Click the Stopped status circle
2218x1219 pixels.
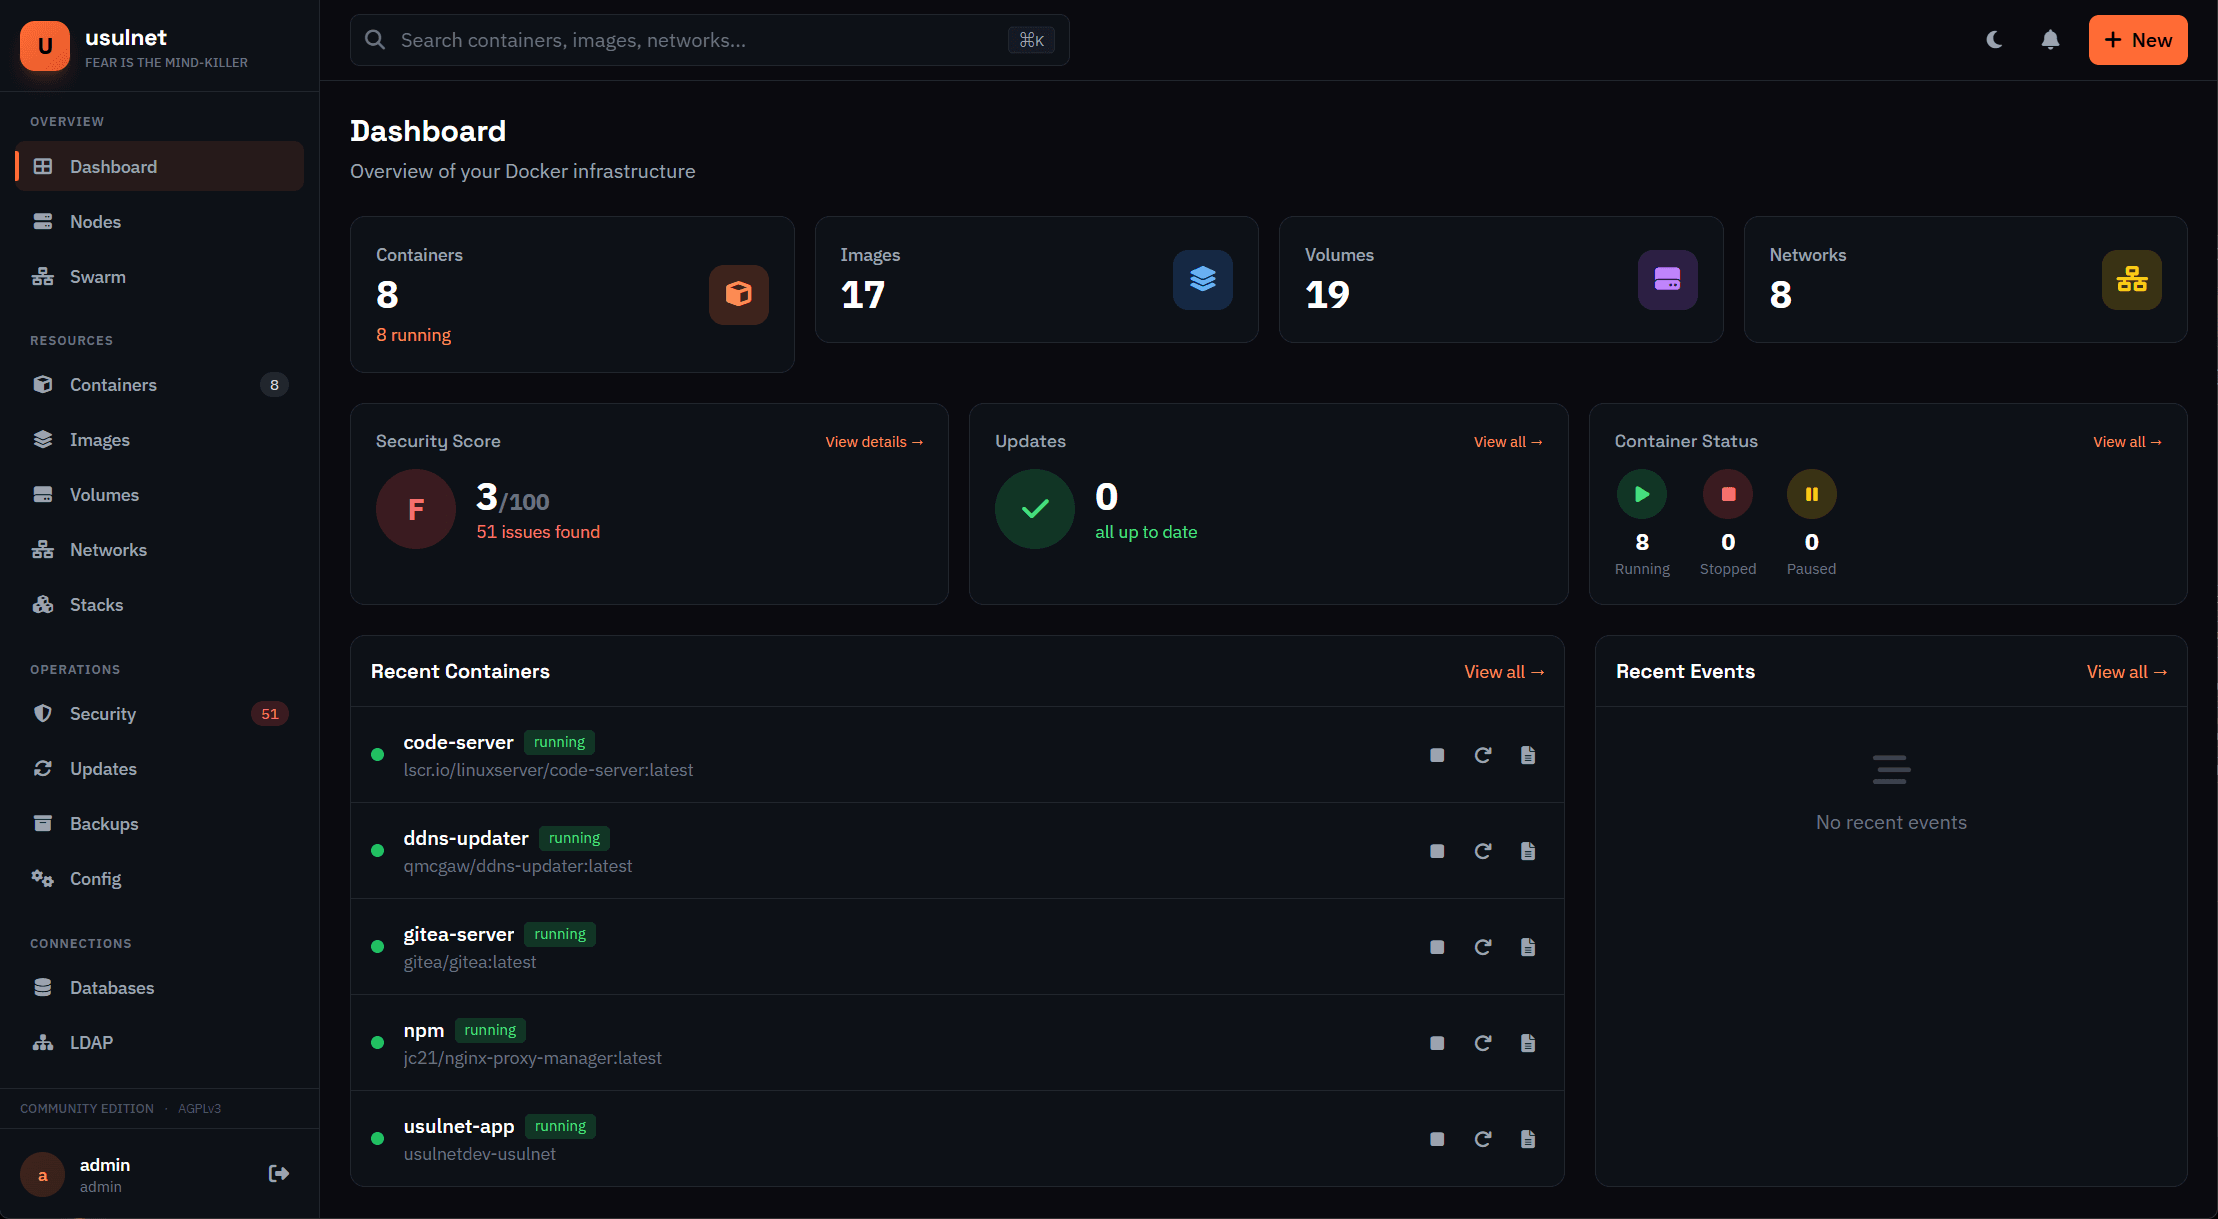coord(1727,493)
